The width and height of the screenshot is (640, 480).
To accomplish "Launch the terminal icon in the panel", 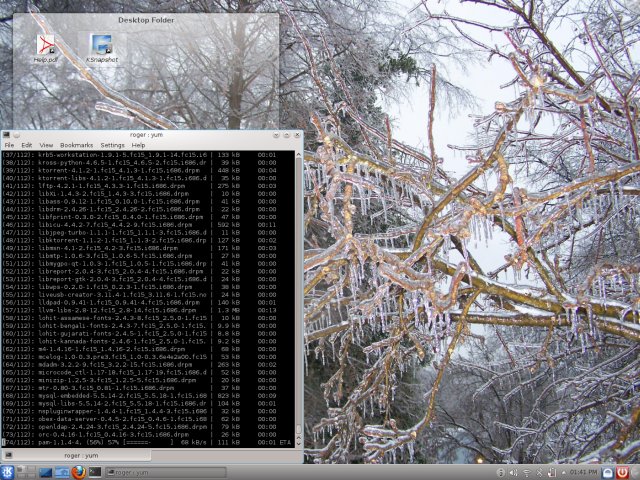I will [x=95, y=472].
